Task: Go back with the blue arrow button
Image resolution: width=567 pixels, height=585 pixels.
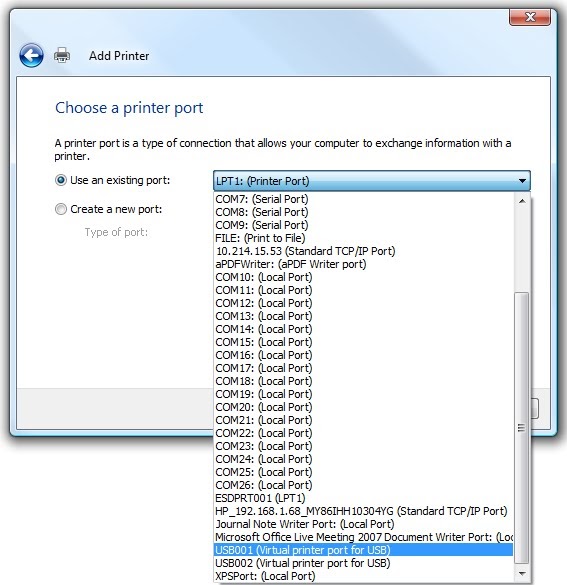Action: click(31, 56)
